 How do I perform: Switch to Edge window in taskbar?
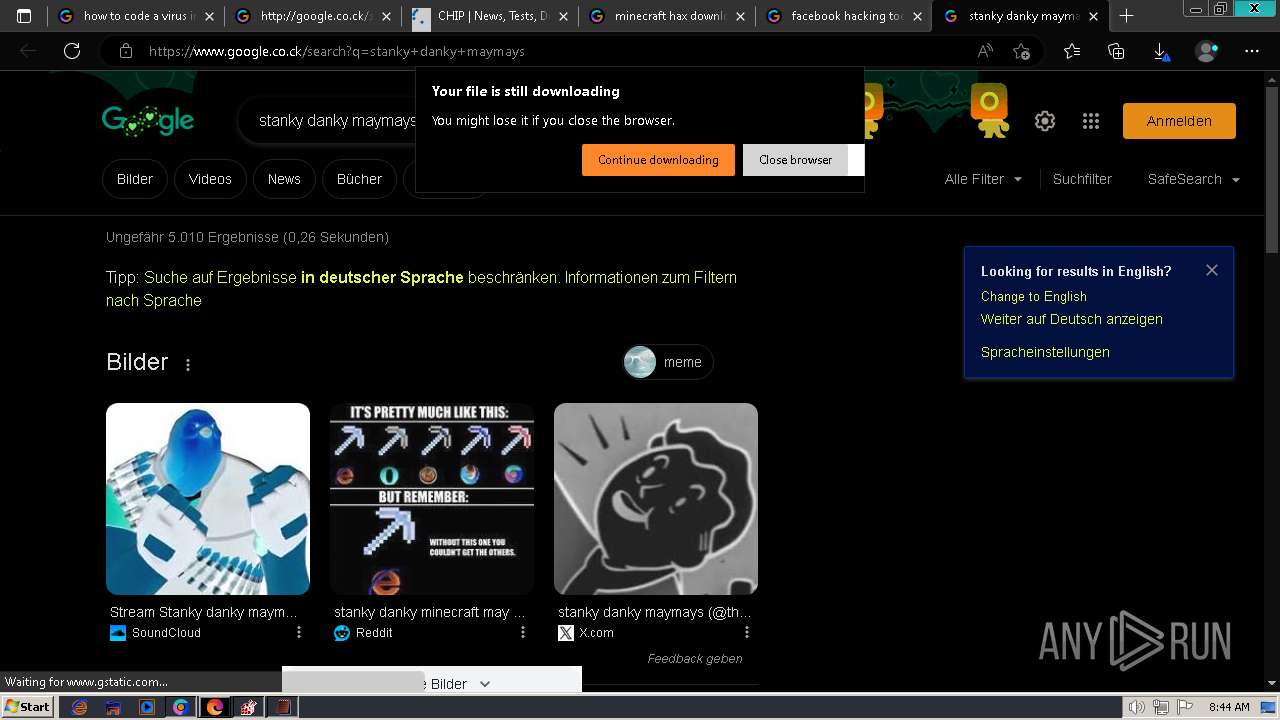click(x=215, y=707)
